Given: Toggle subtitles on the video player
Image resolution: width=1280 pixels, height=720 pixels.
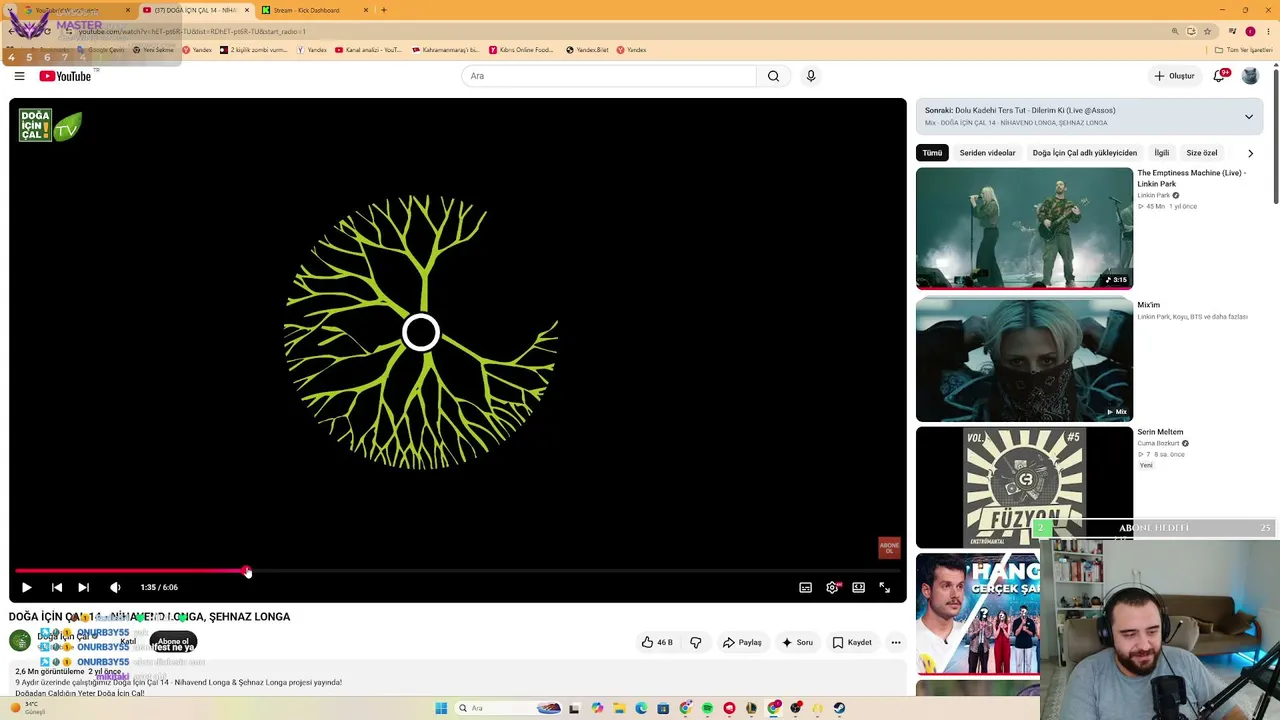Looking at the screenshot, I should [805, 587].
